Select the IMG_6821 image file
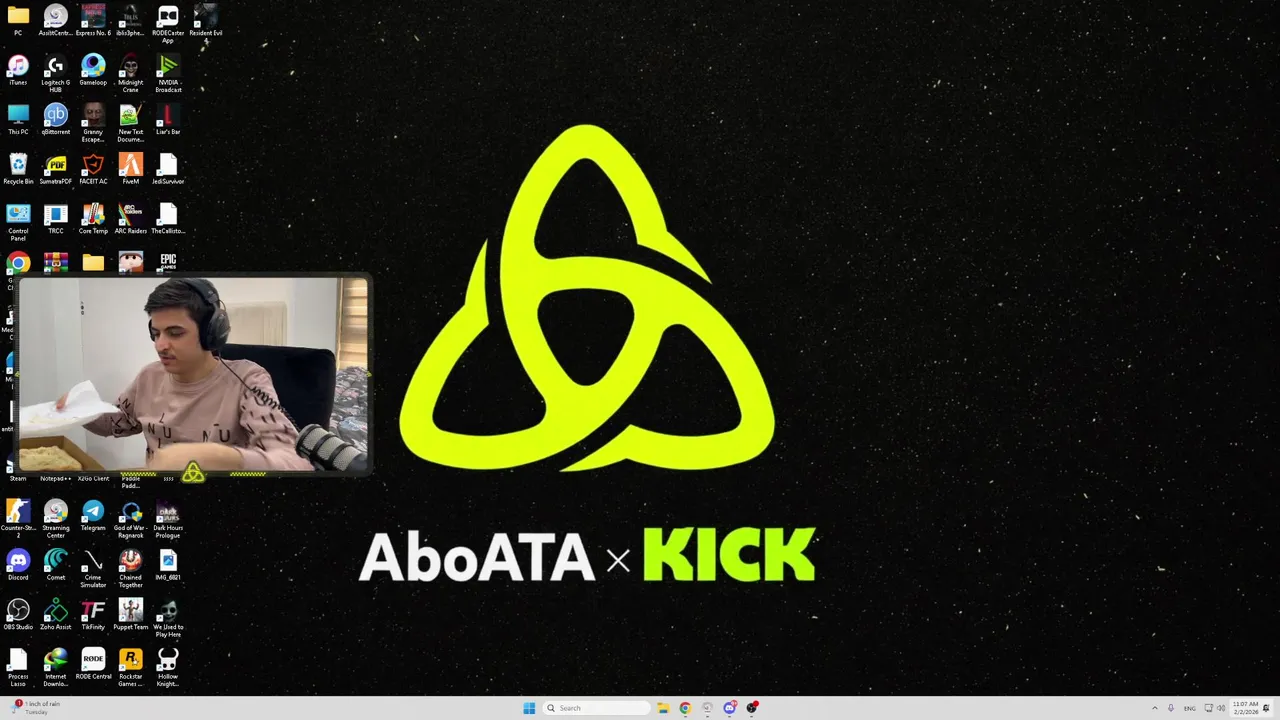1280x720 pixels. (168, 565)
